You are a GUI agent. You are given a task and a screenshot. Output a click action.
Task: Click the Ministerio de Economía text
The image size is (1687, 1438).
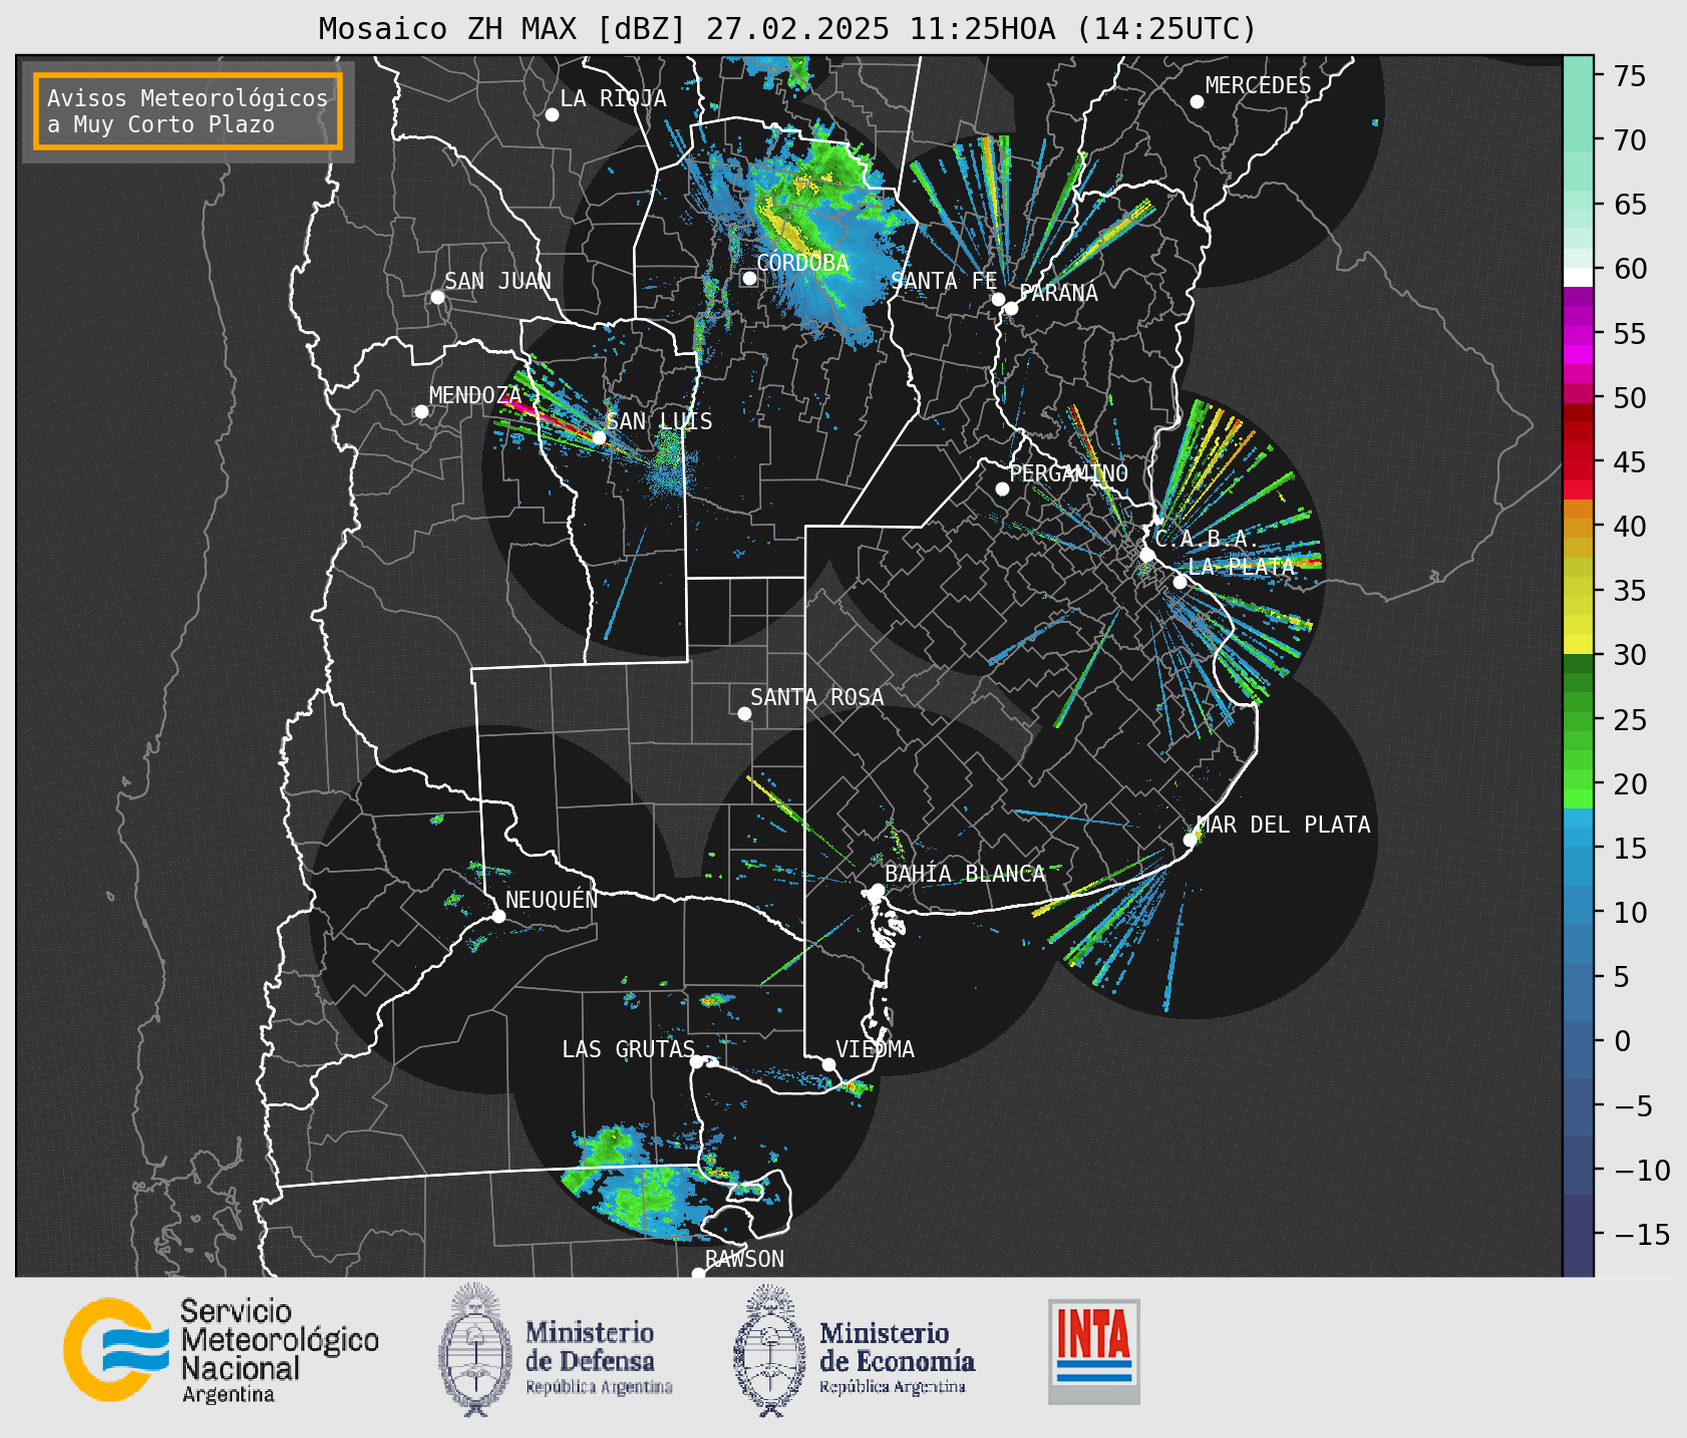click(x=896, y=1357)
